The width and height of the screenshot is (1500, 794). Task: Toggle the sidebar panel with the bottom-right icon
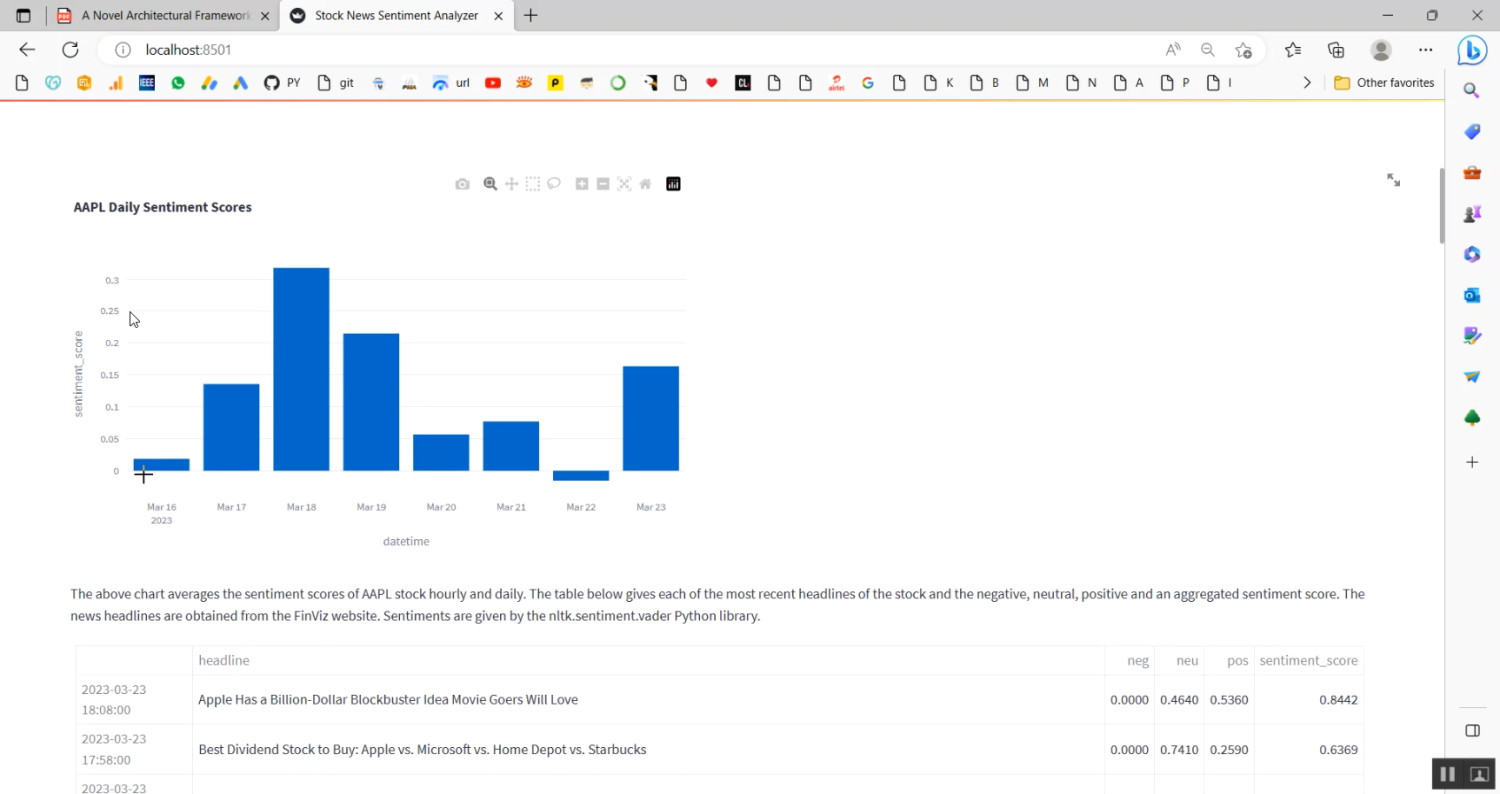[1471, 730]
